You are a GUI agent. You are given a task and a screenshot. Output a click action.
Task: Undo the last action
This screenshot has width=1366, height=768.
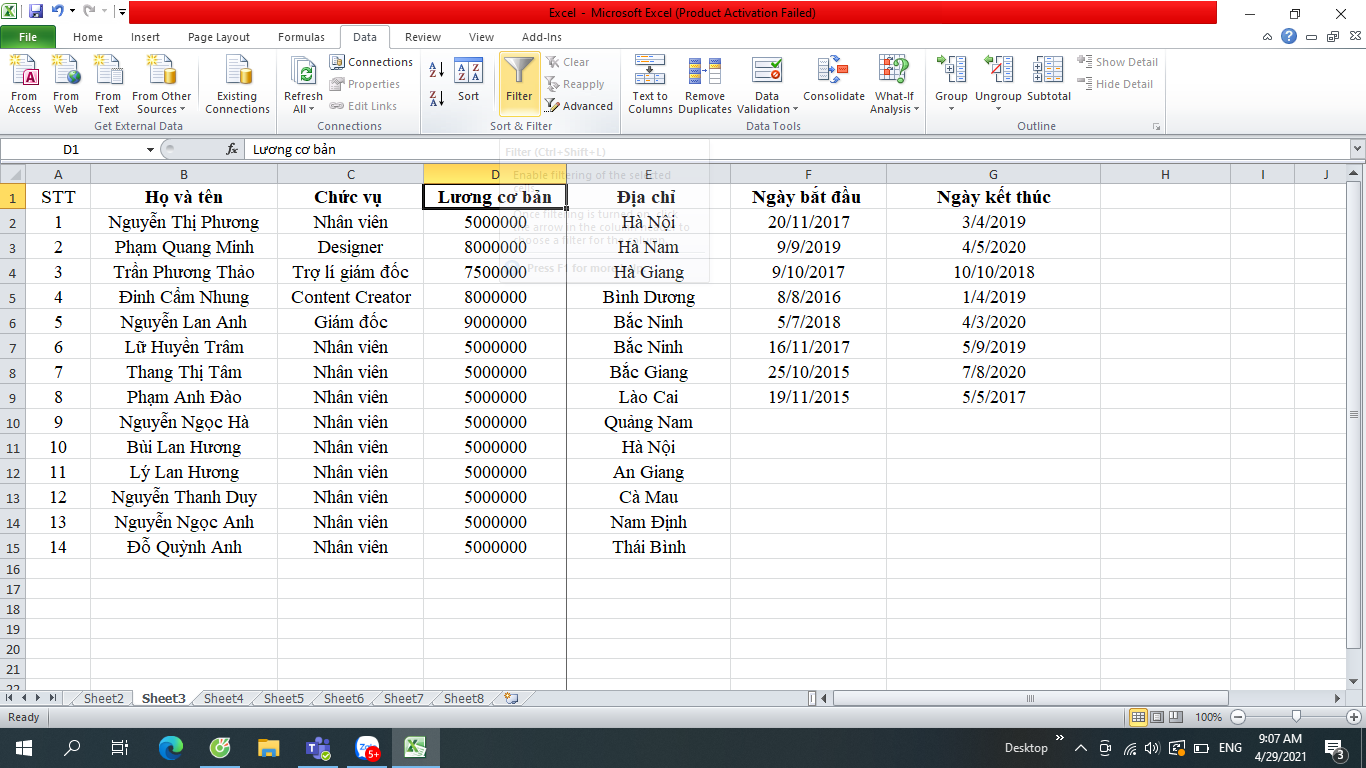coord(58,12)
